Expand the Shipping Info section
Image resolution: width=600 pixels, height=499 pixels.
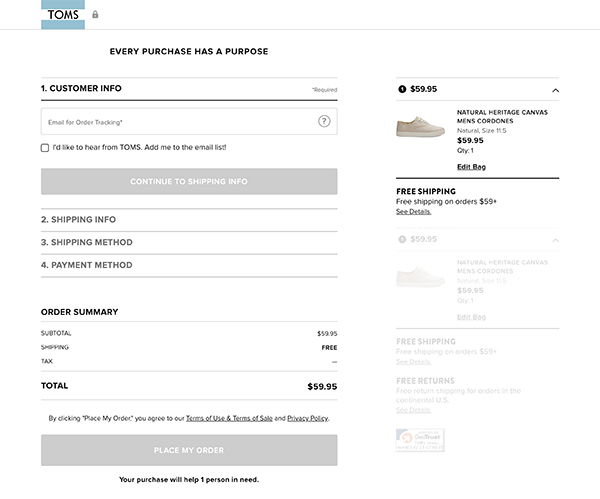(78, 219)
